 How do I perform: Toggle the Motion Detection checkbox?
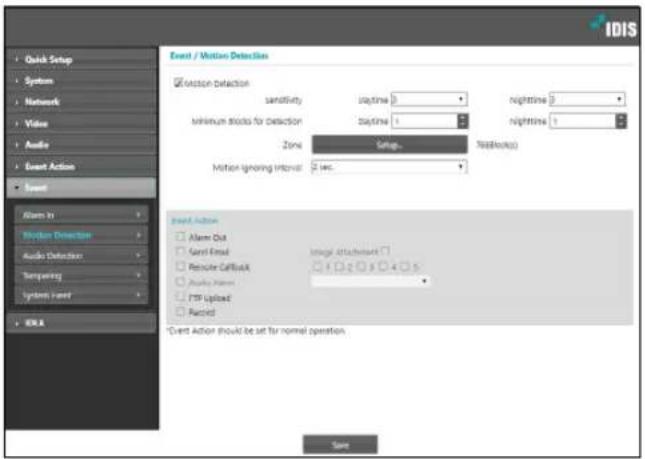point(178,83)
